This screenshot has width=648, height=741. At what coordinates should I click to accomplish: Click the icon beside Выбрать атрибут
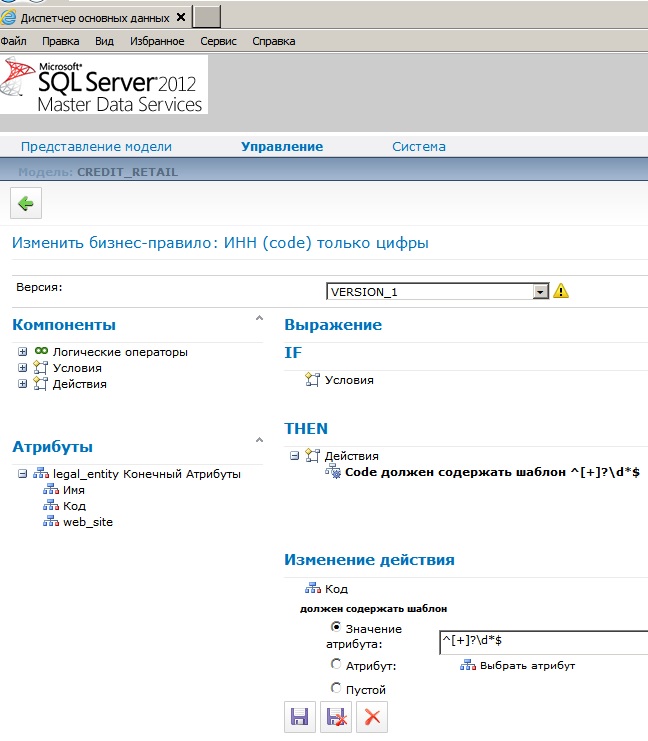[468, 665]
